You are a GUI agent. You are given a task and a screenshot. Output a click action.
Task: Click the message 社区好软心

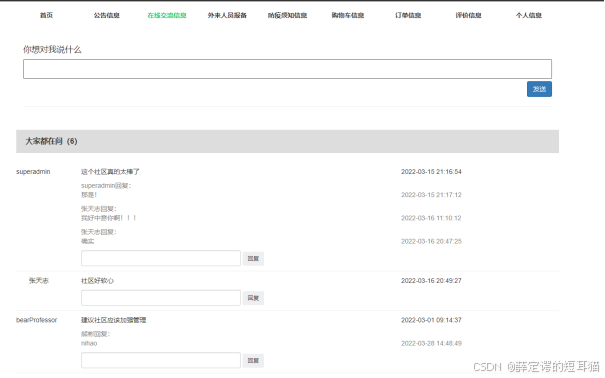point(97,280)
